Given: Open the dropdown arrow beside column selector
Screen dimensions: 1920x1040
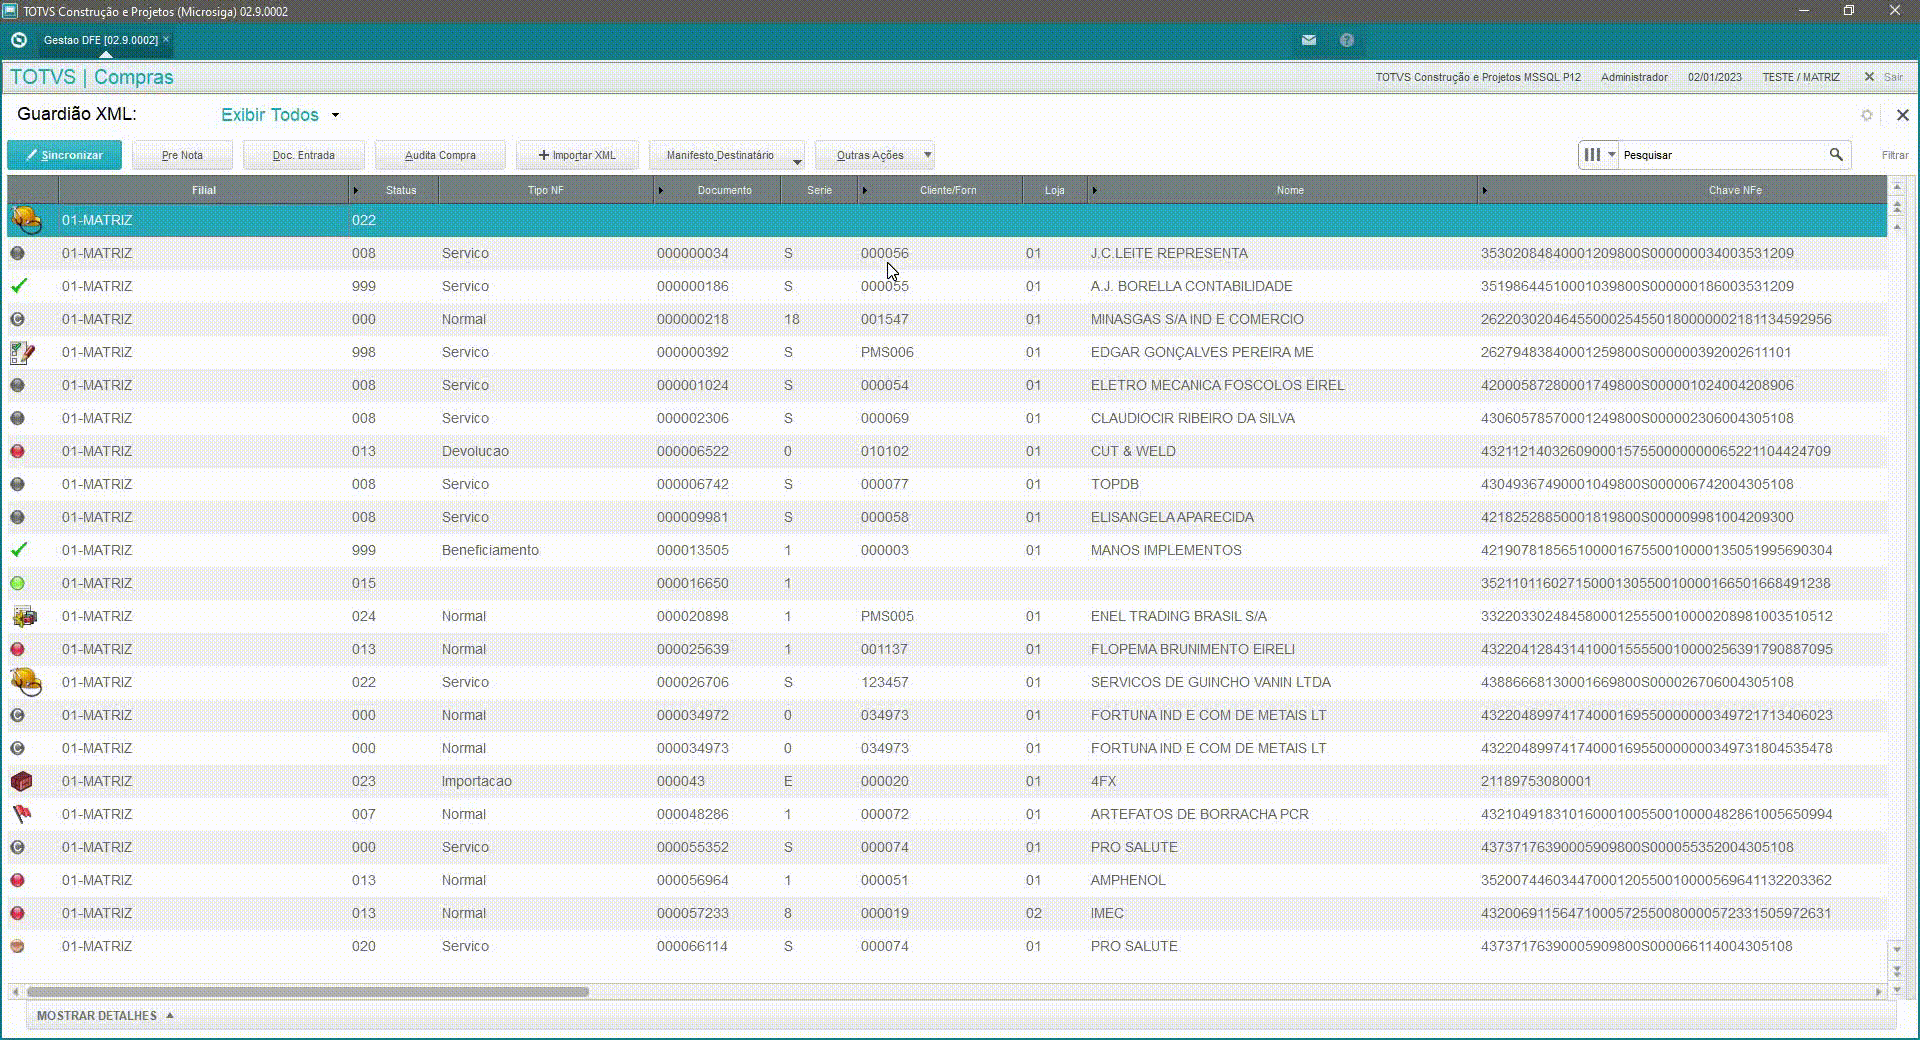Looking at the screenshot, I should click(x=1611, y=155).
